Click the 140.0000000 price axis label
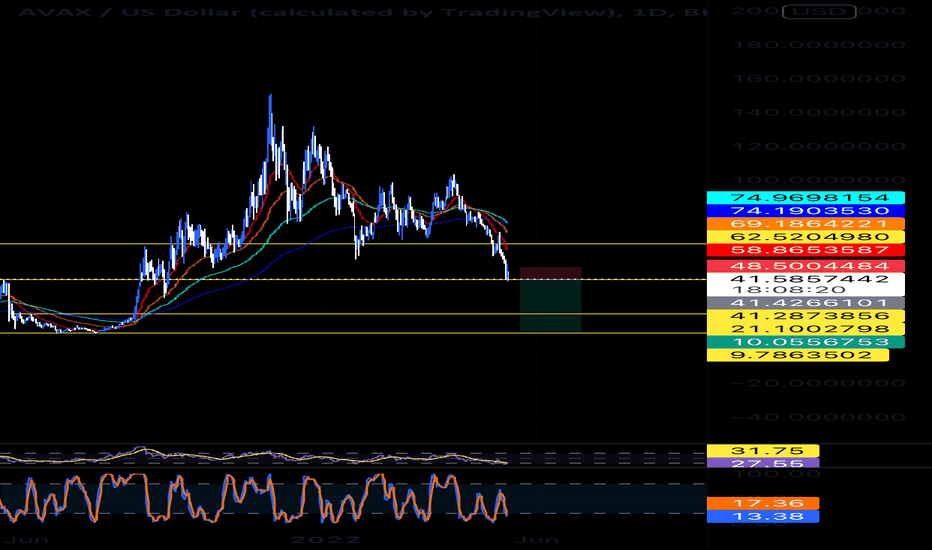Image resolution: width=932 pixels, height=550 pixels. (819, 112)
